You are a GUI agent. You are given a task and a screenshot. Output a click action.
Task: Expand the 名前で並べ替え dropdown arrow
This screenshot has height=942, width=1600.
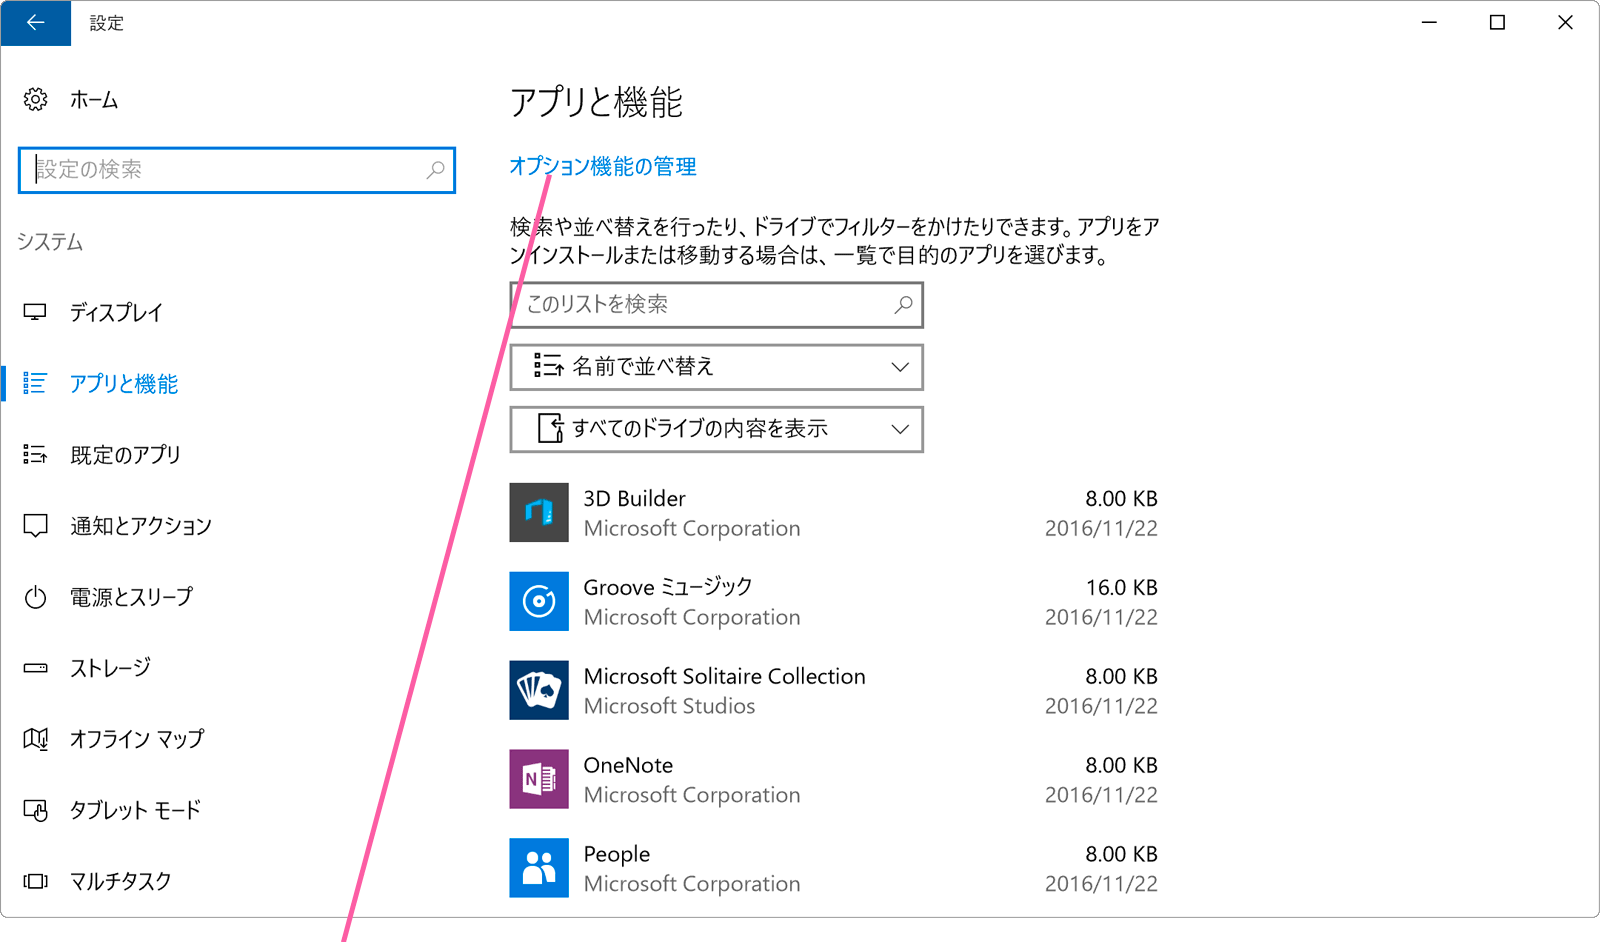click(x=900, y=367)
